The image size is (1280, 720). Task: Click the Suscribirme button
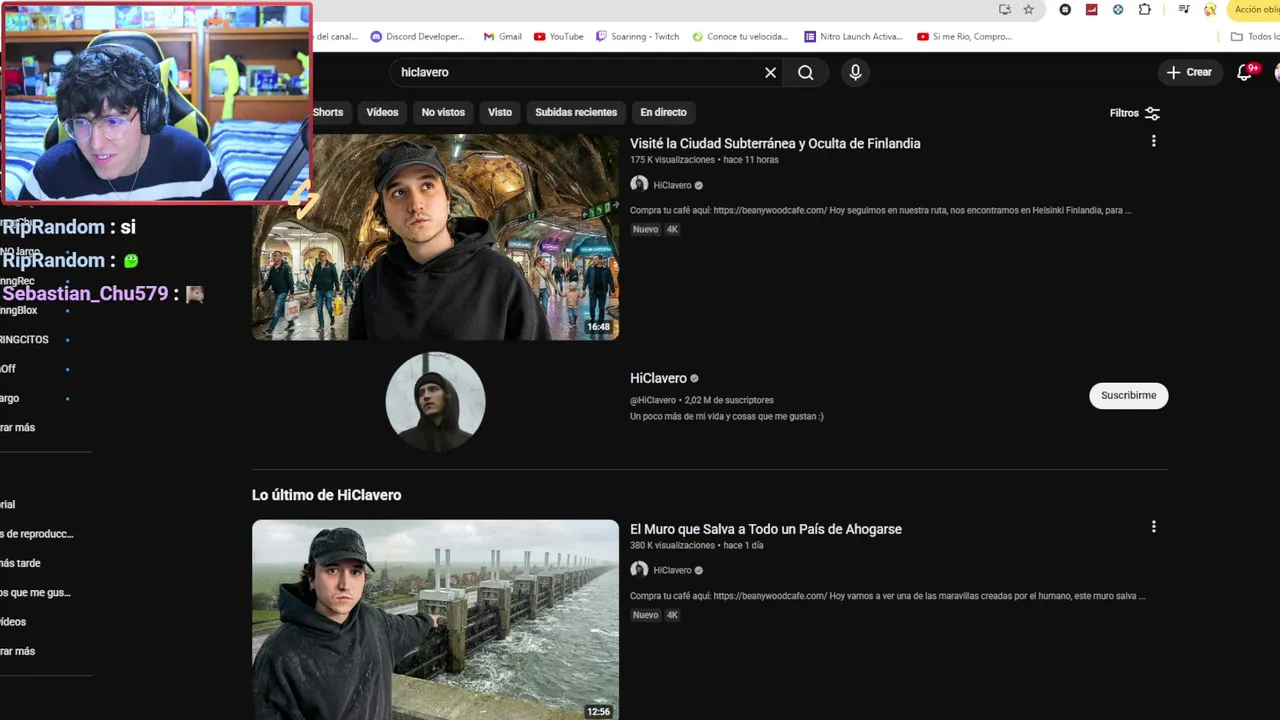[1128, 395]
